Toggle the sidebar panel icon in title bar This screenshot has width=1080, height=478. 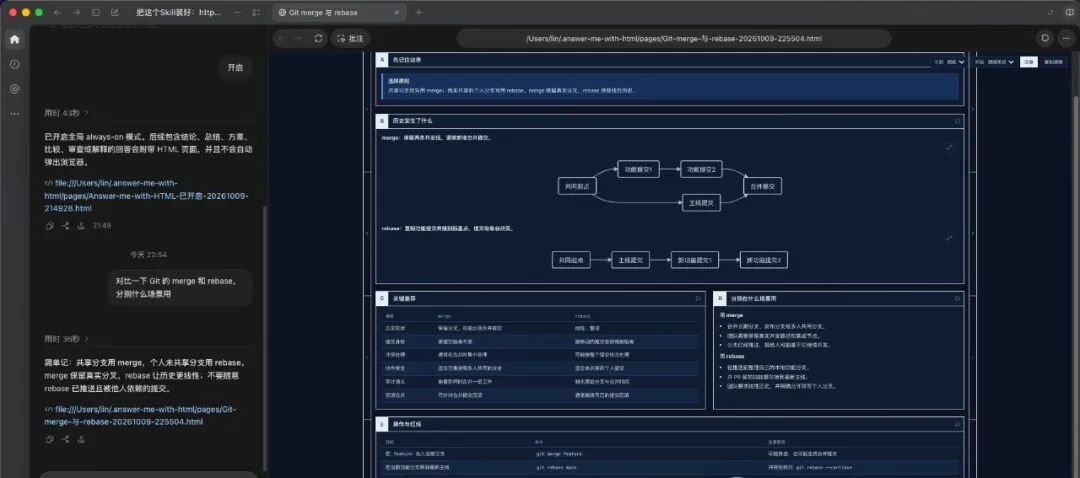coord(96,12)
